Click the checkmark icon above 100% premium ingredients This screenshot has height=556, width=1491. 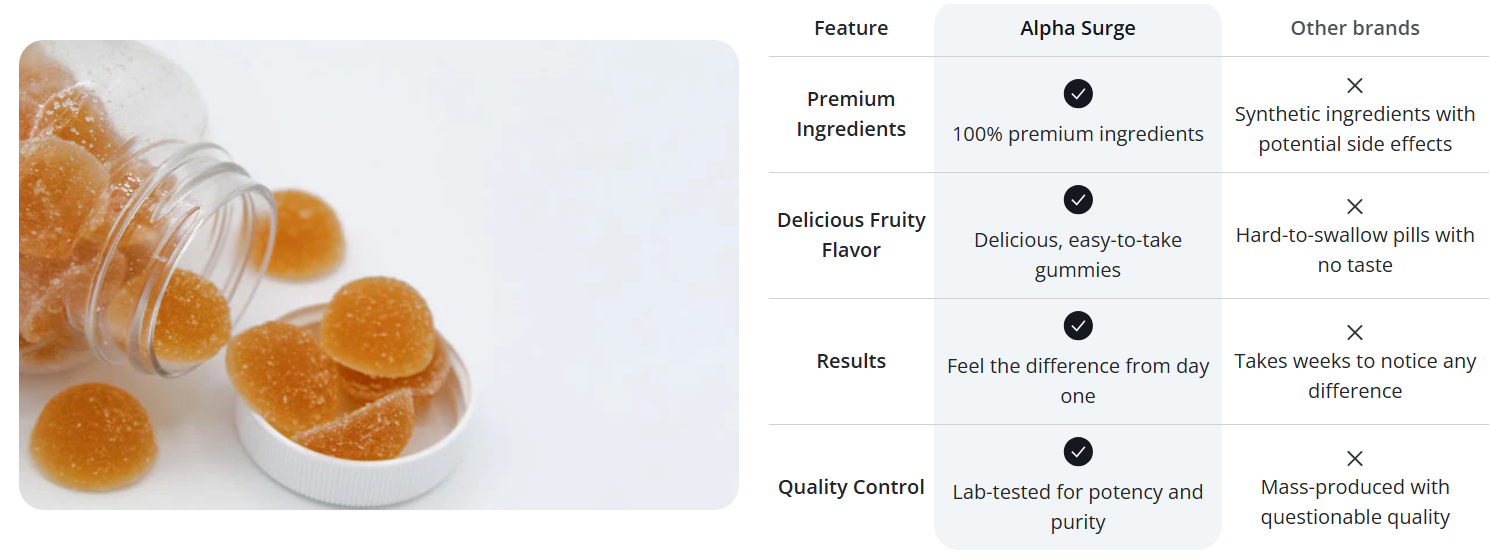pos(1078,94)
